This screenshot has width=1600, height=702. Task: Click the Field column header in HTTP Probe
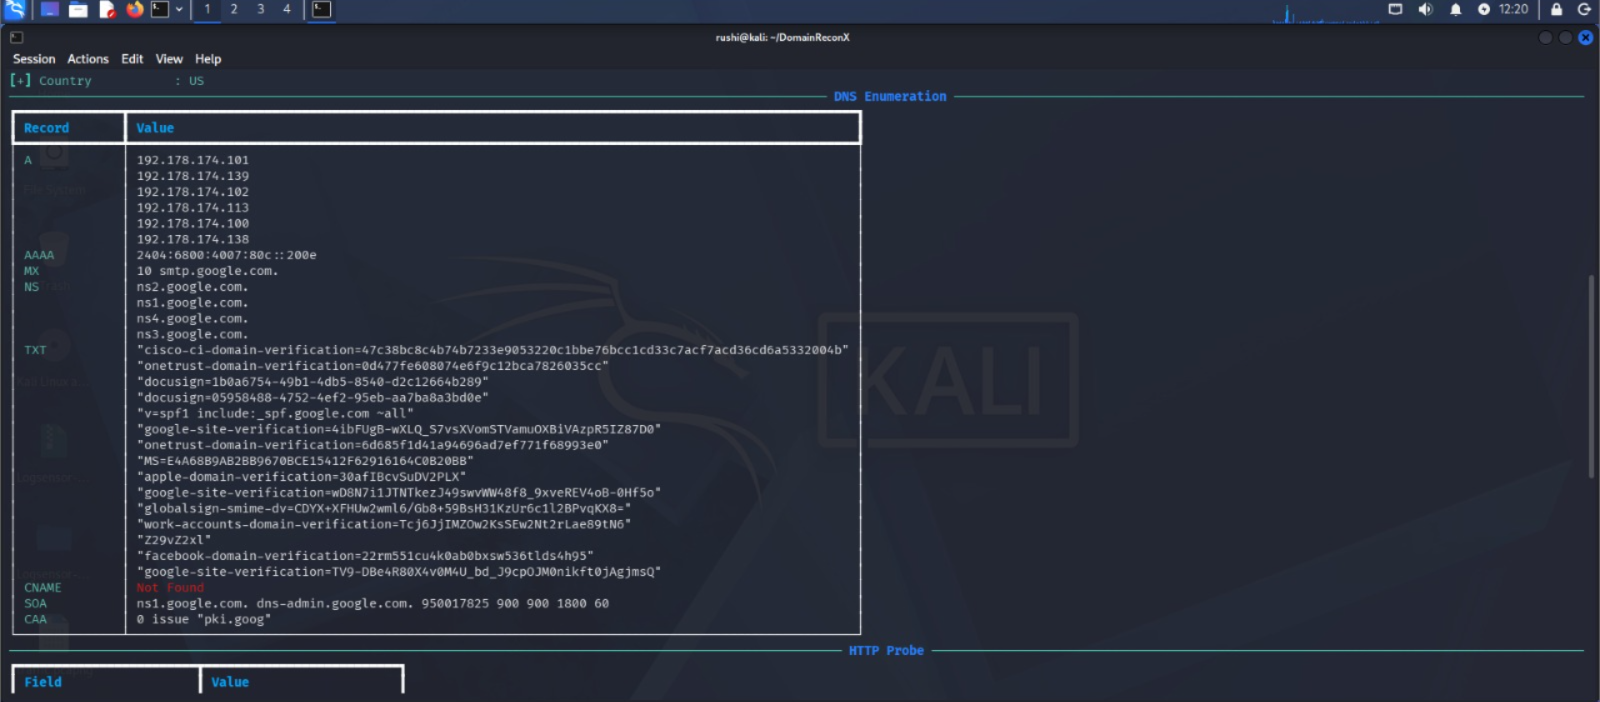pyautogui.click(x=43, y=682)
